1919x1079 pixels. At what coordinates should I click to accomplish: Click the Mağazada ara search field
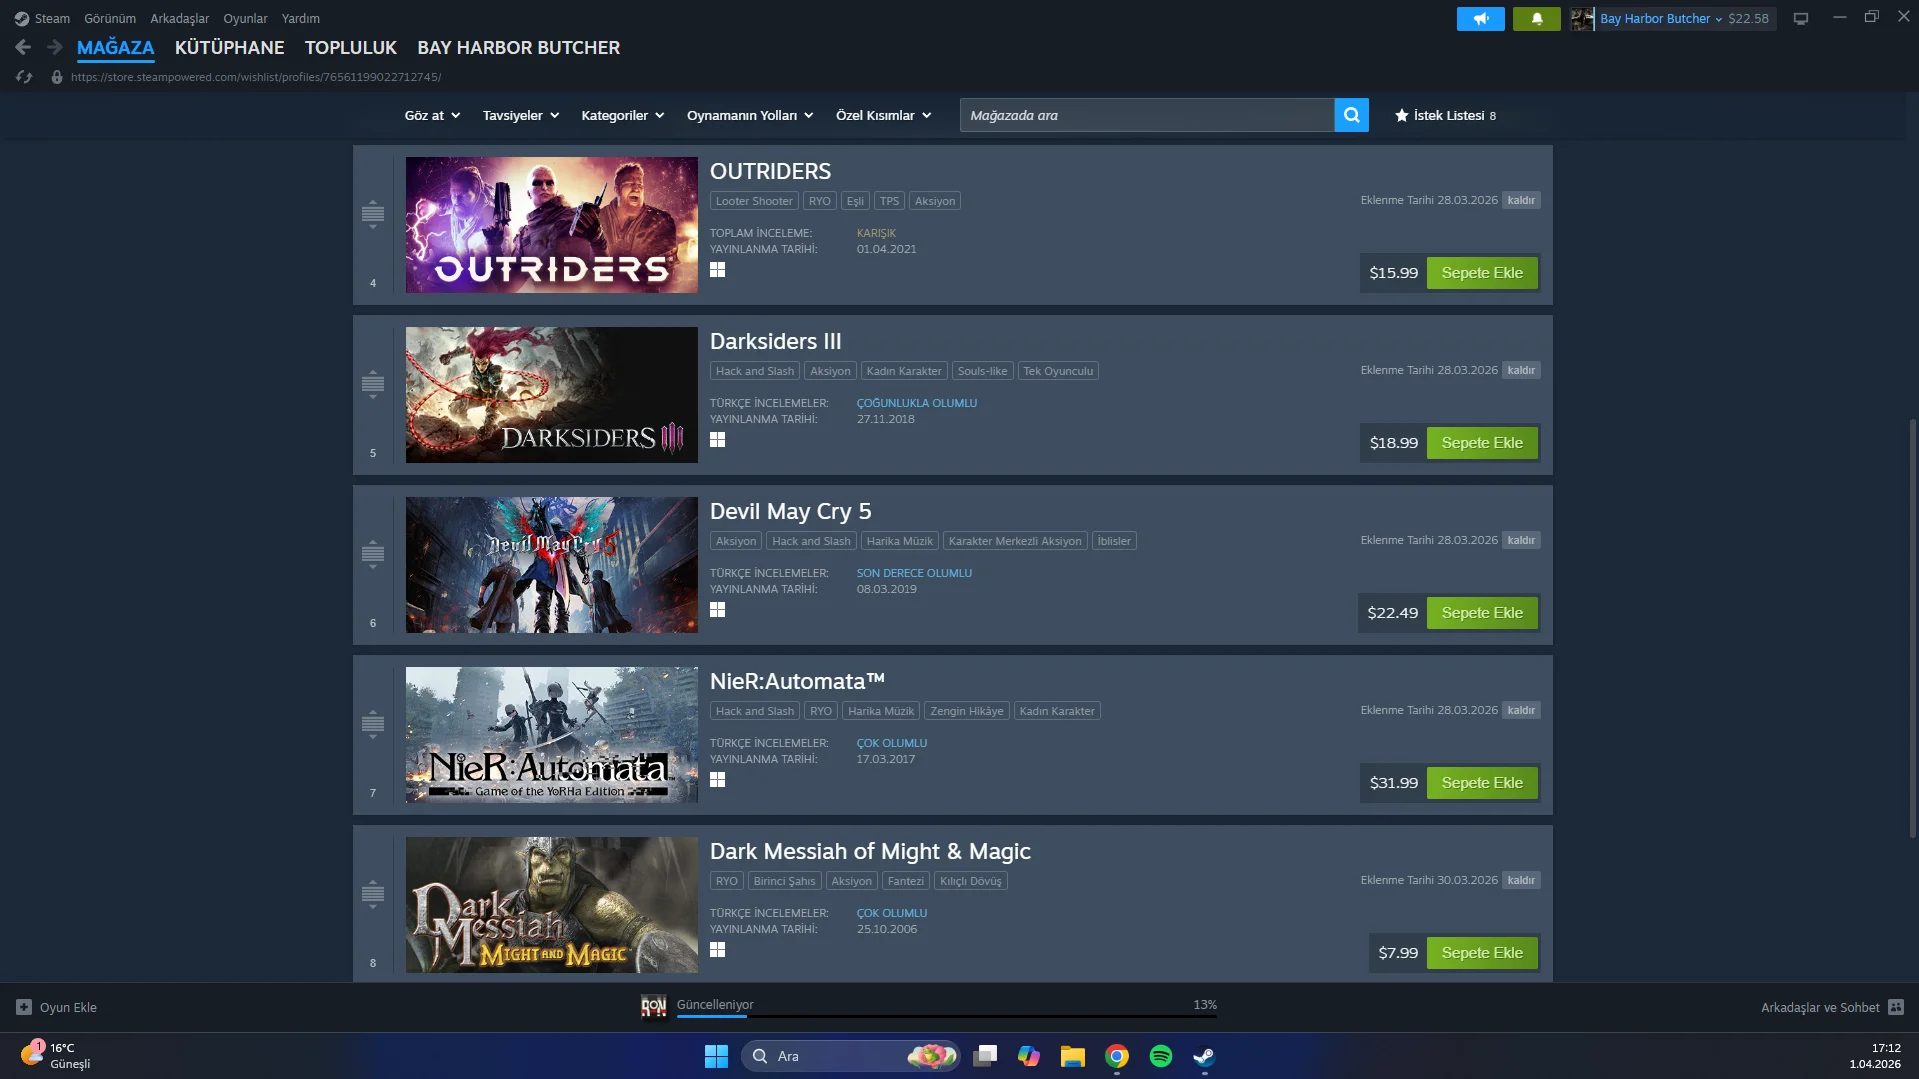pyautogui.click(x=1147, y=115)
